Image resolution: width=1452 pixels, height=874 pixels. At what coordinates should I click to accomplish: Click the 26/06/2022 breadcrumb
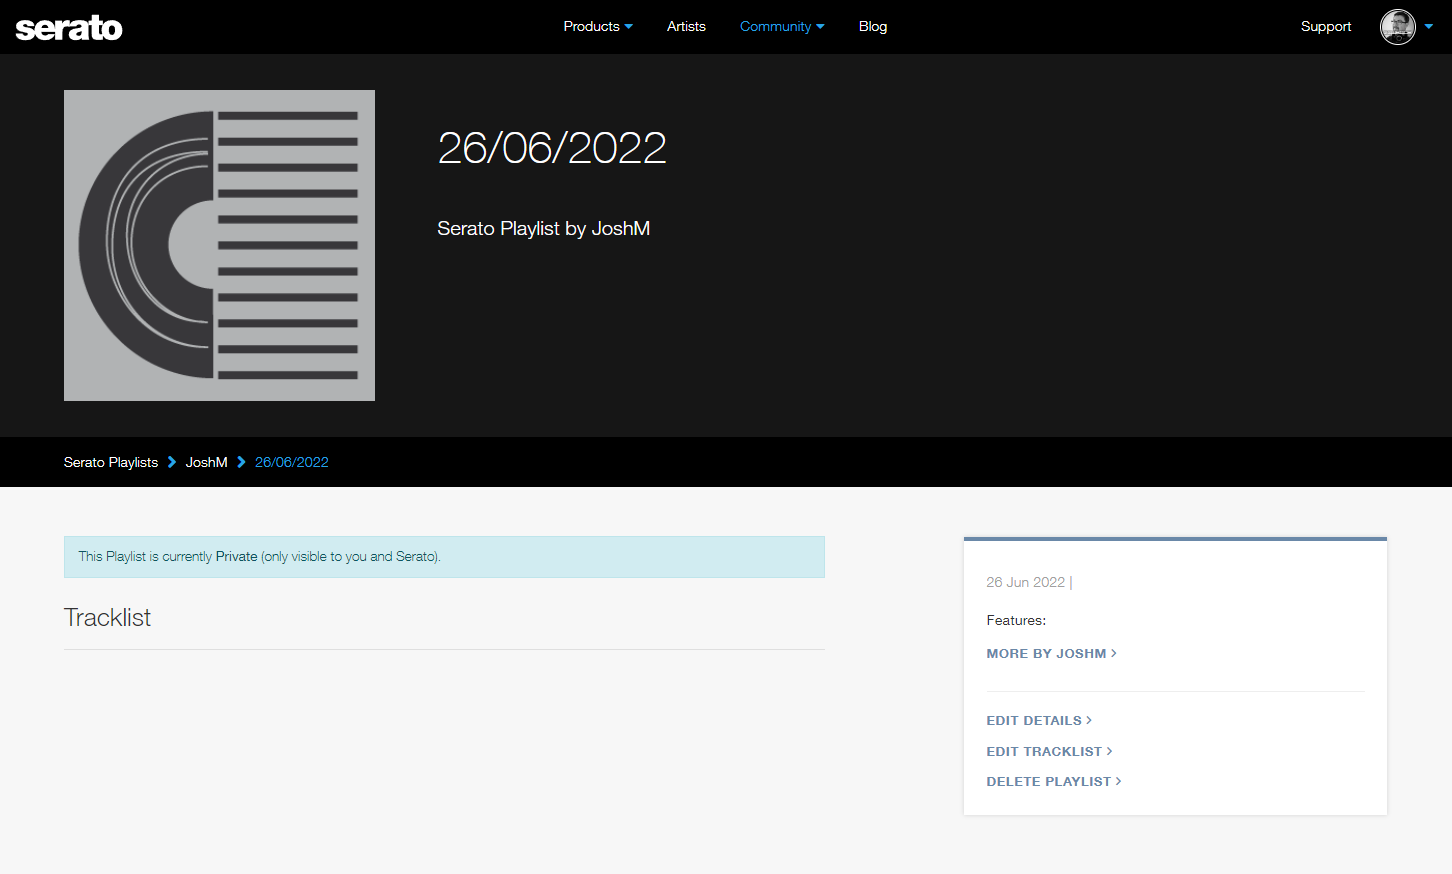click(292, 462)
